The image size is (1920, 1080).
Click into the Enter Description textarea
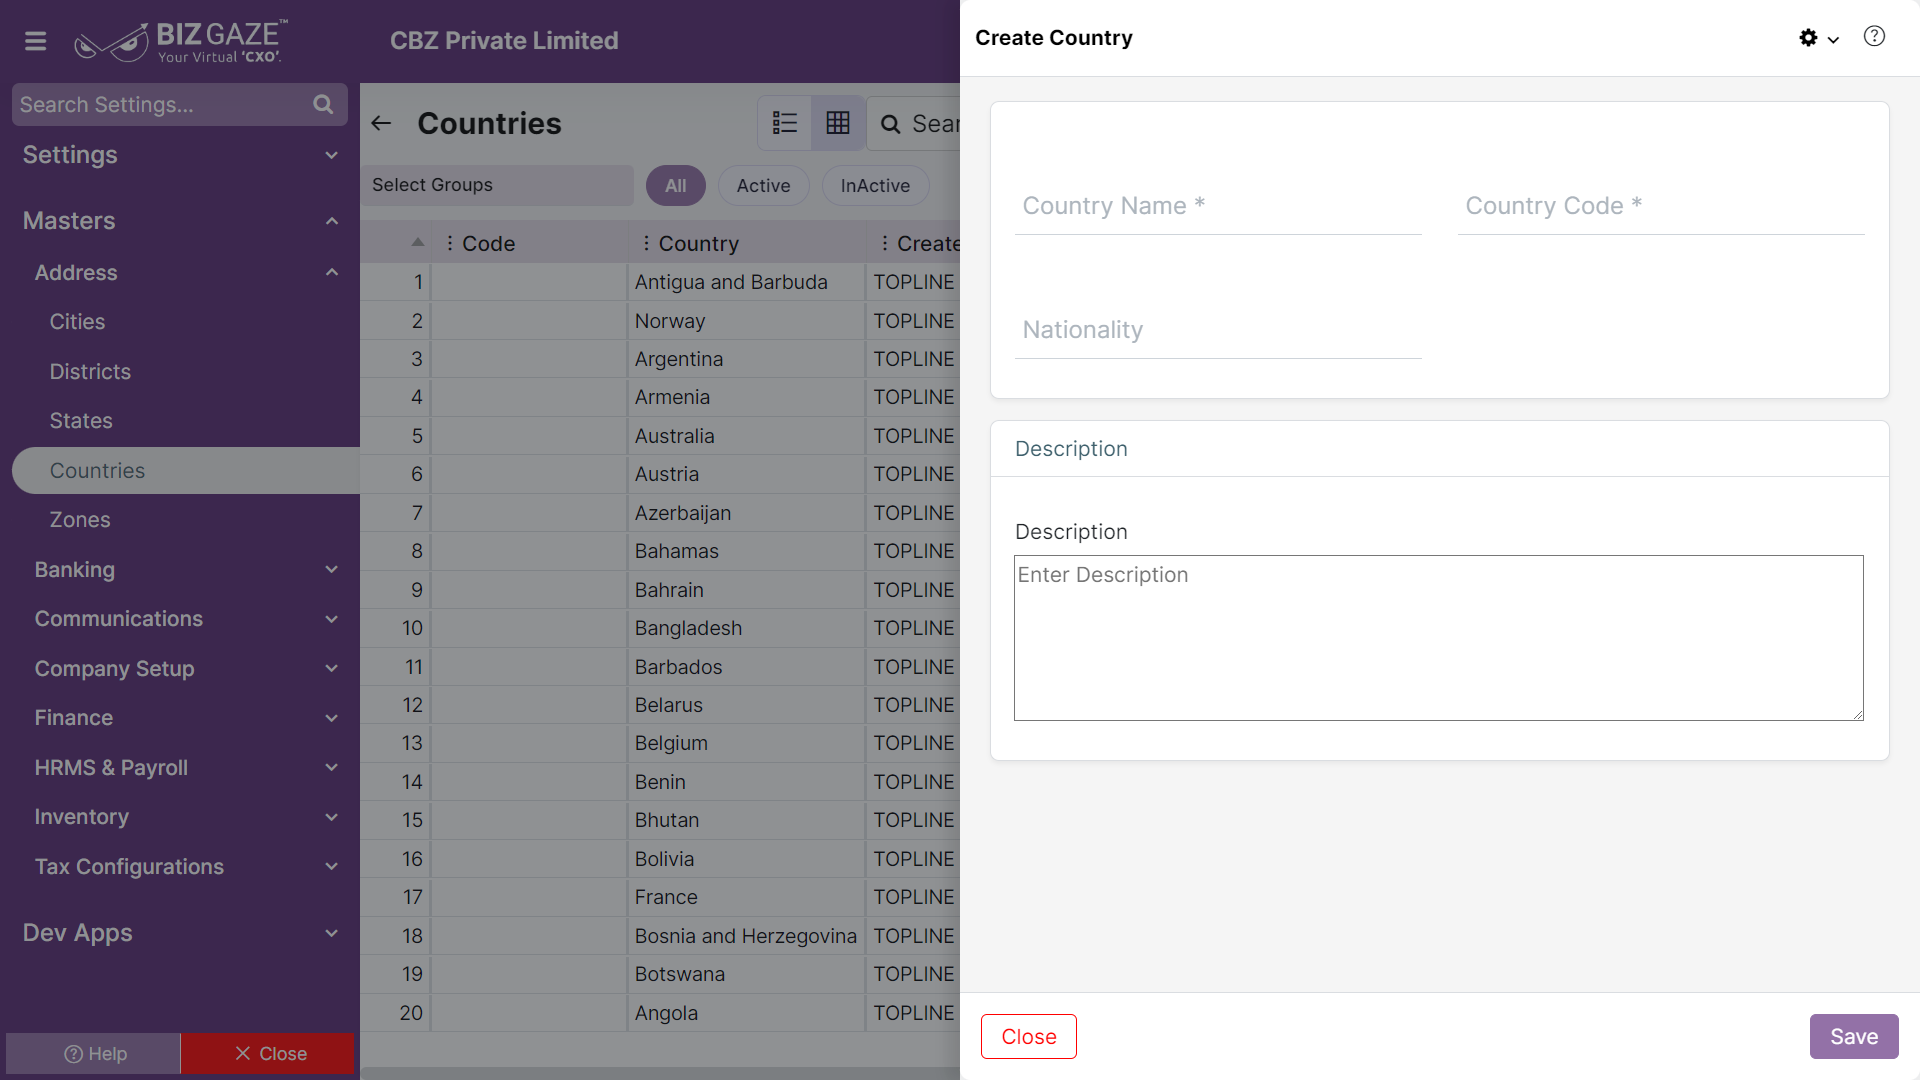coord(1439,638)
